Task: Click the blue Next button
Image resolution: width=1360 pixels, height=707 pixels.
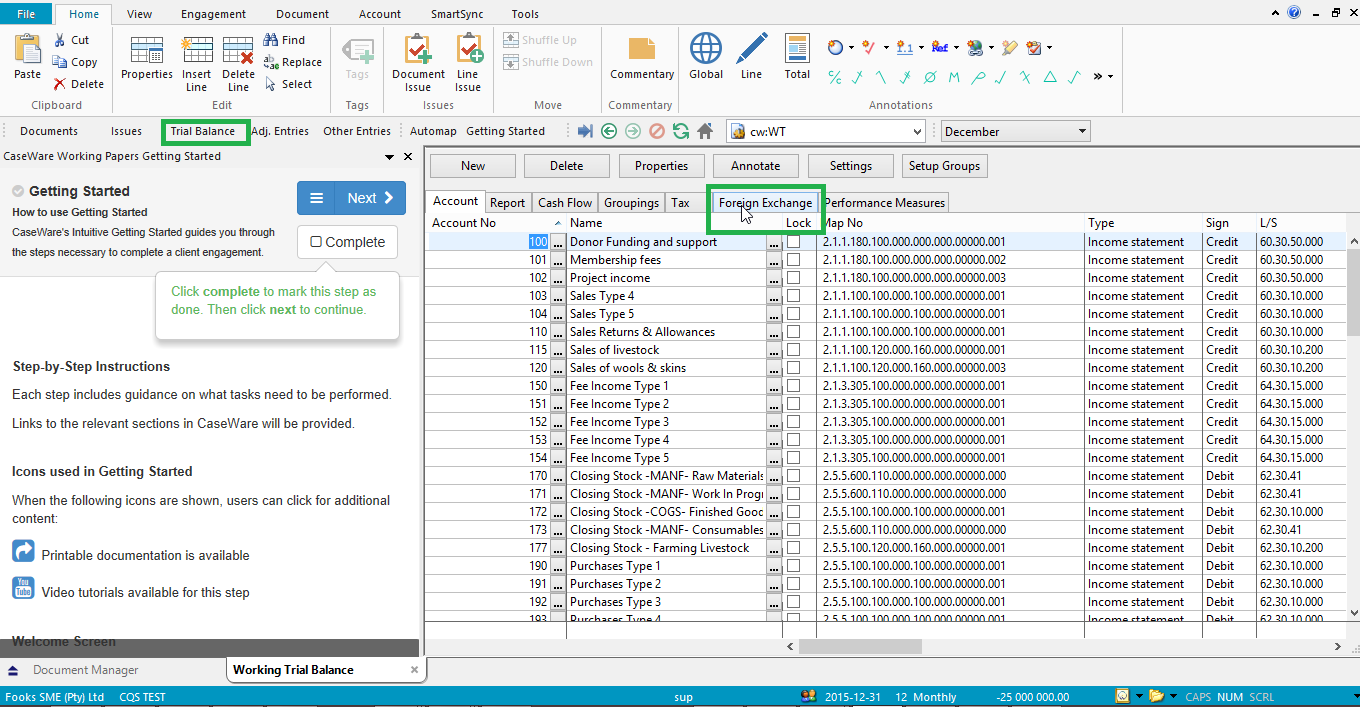Action: 369,198
